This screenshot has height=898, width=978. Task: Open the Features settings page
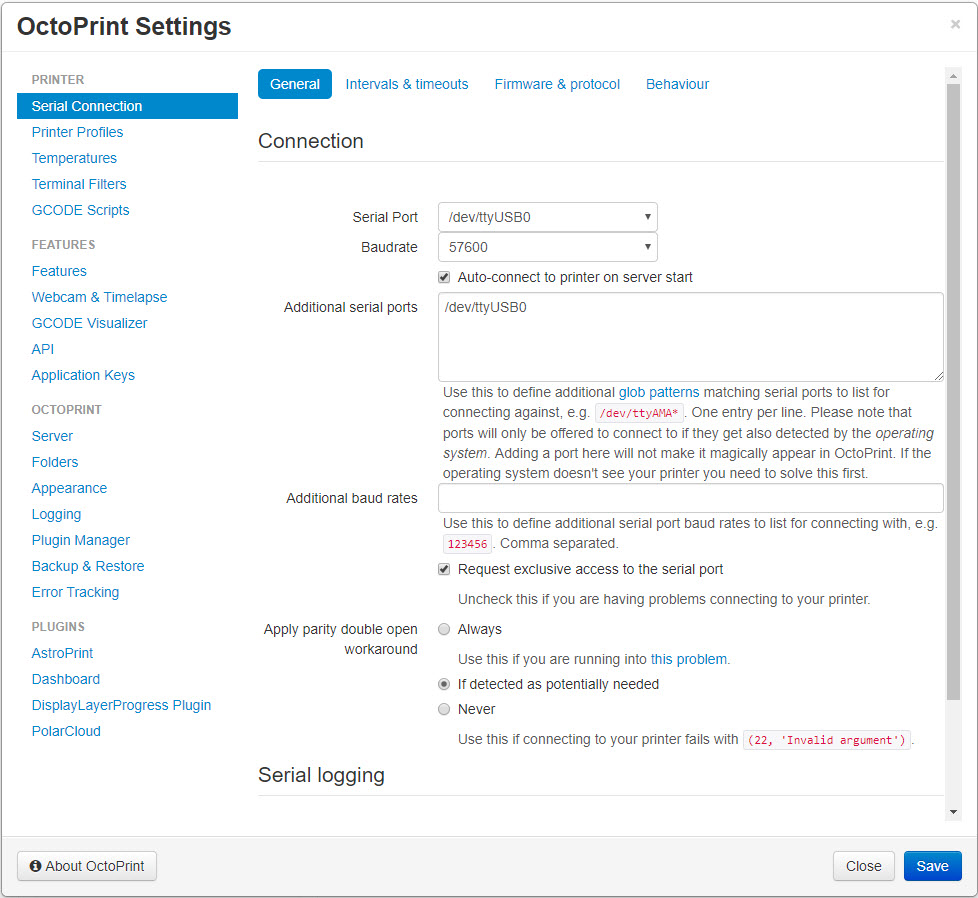(59, 271)
